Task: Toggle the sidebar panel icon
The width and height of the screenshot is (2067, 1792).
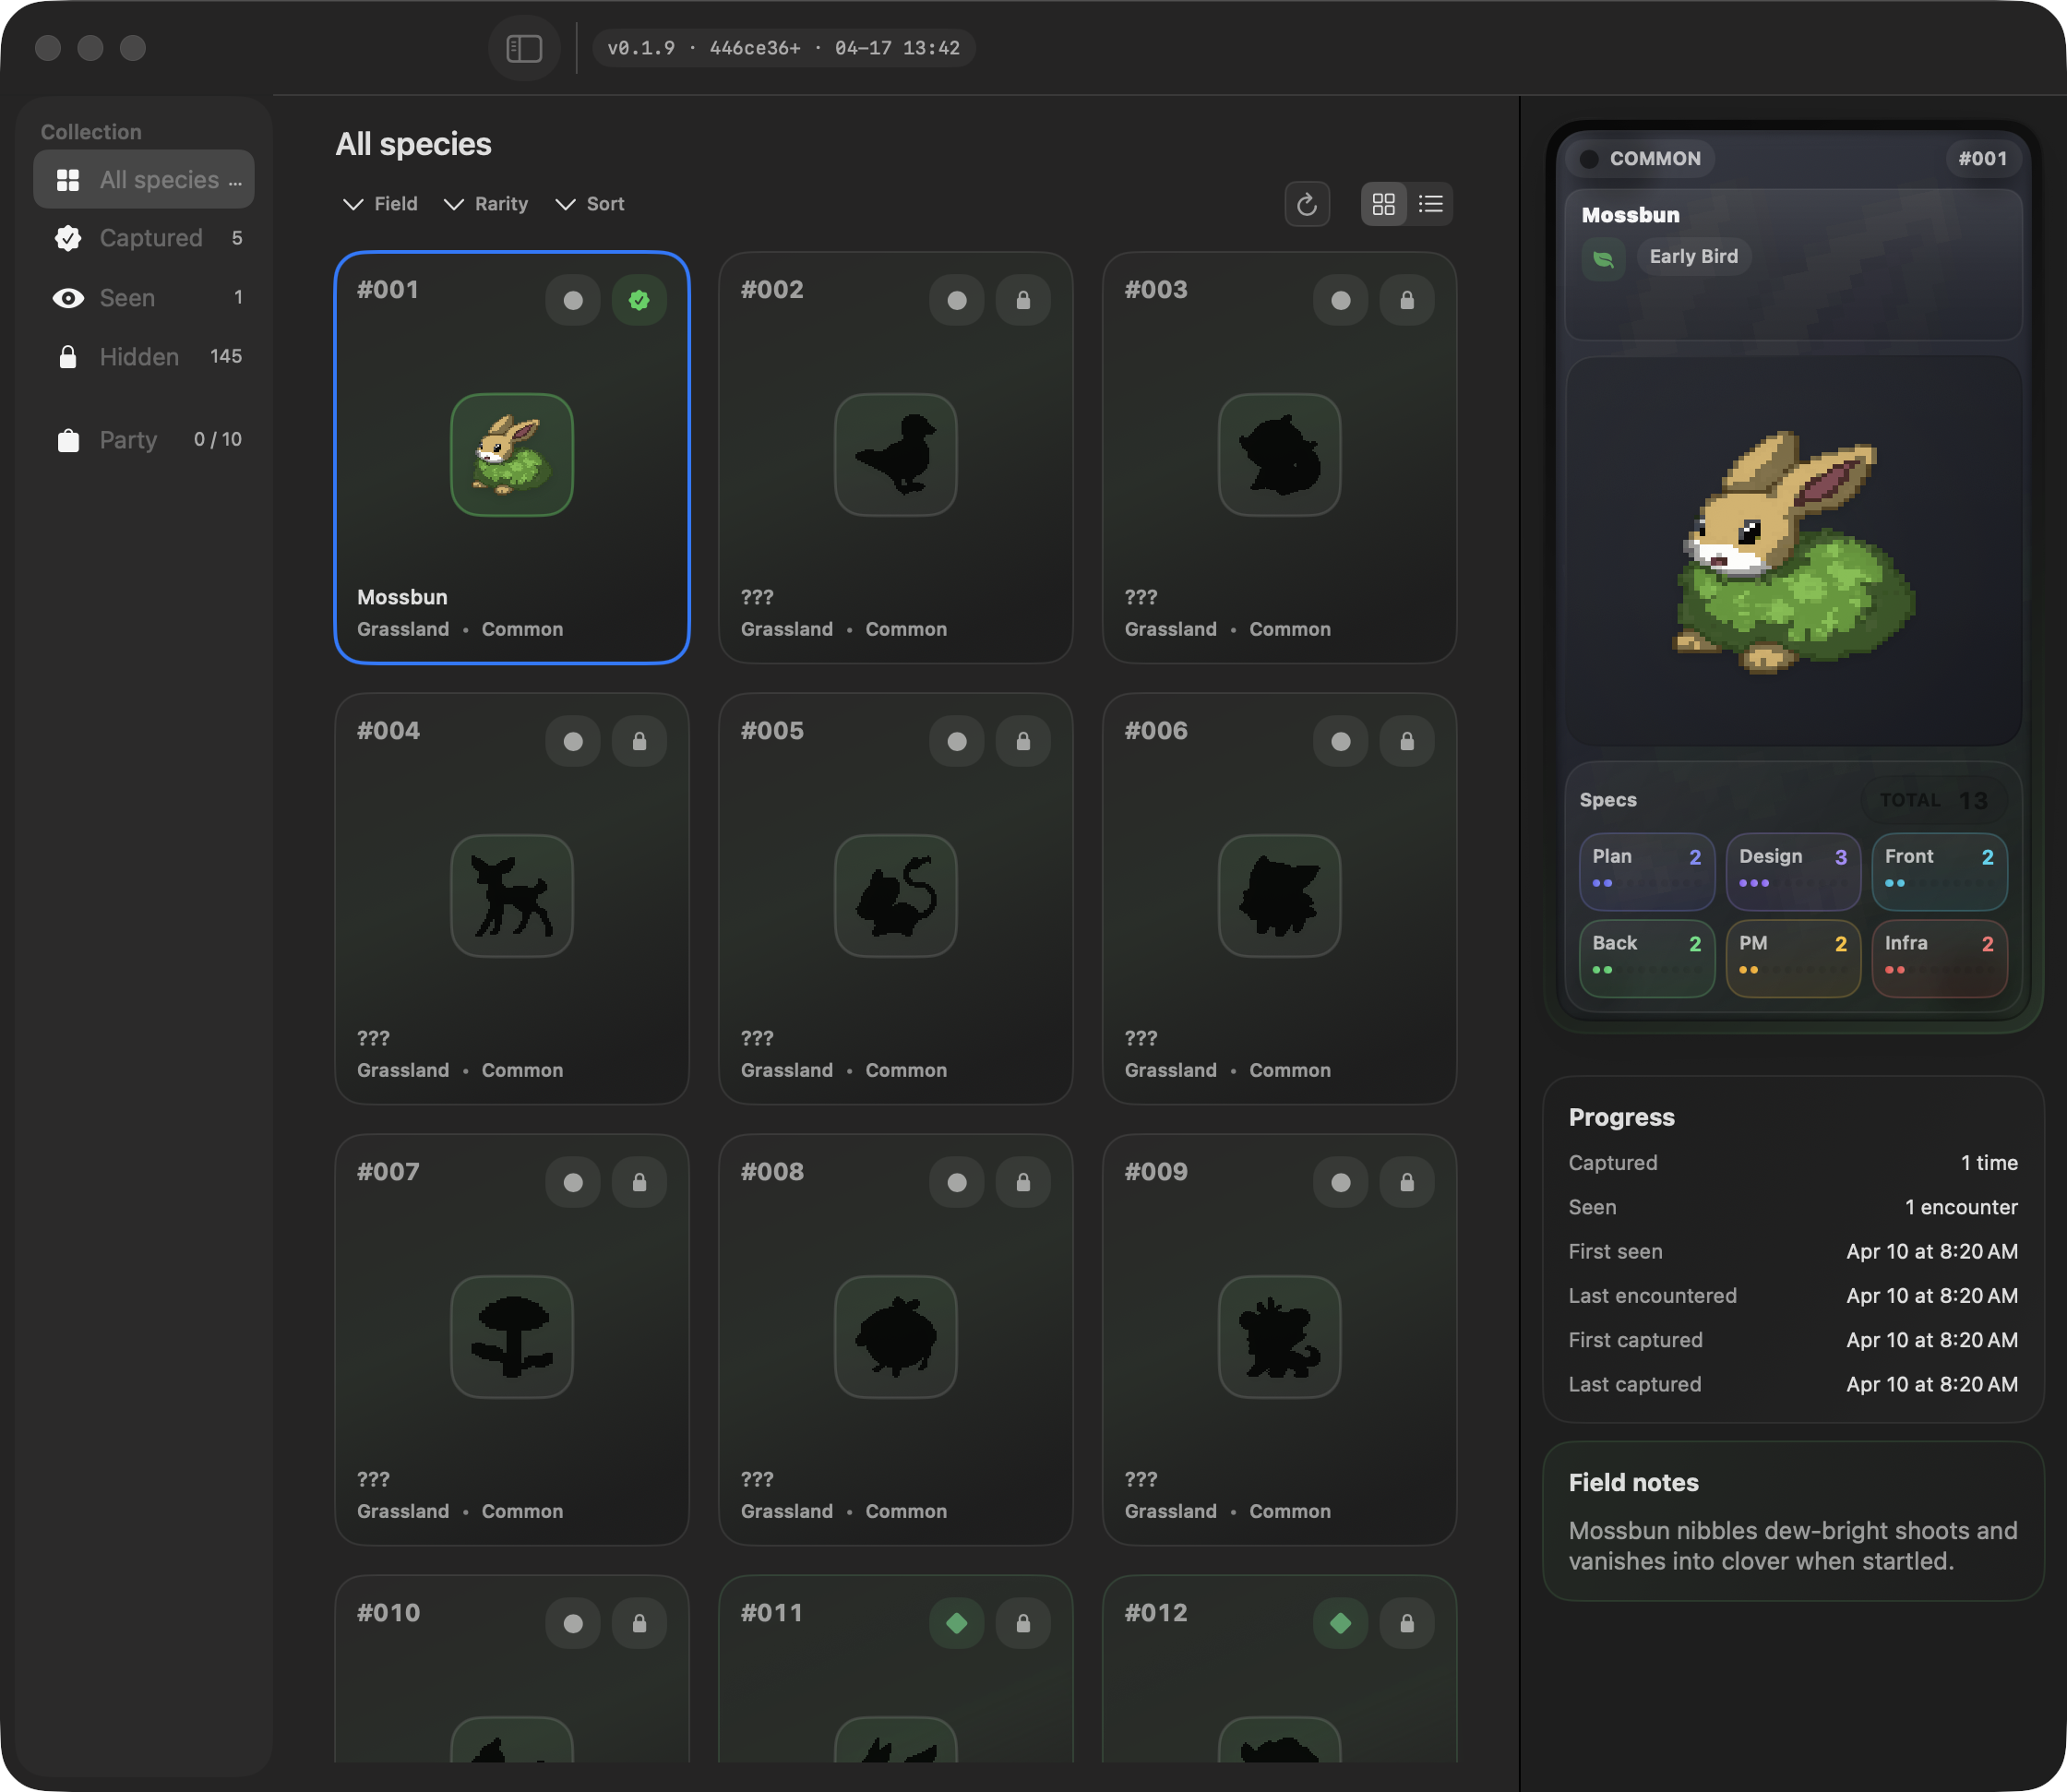Action: coord(524,48)
